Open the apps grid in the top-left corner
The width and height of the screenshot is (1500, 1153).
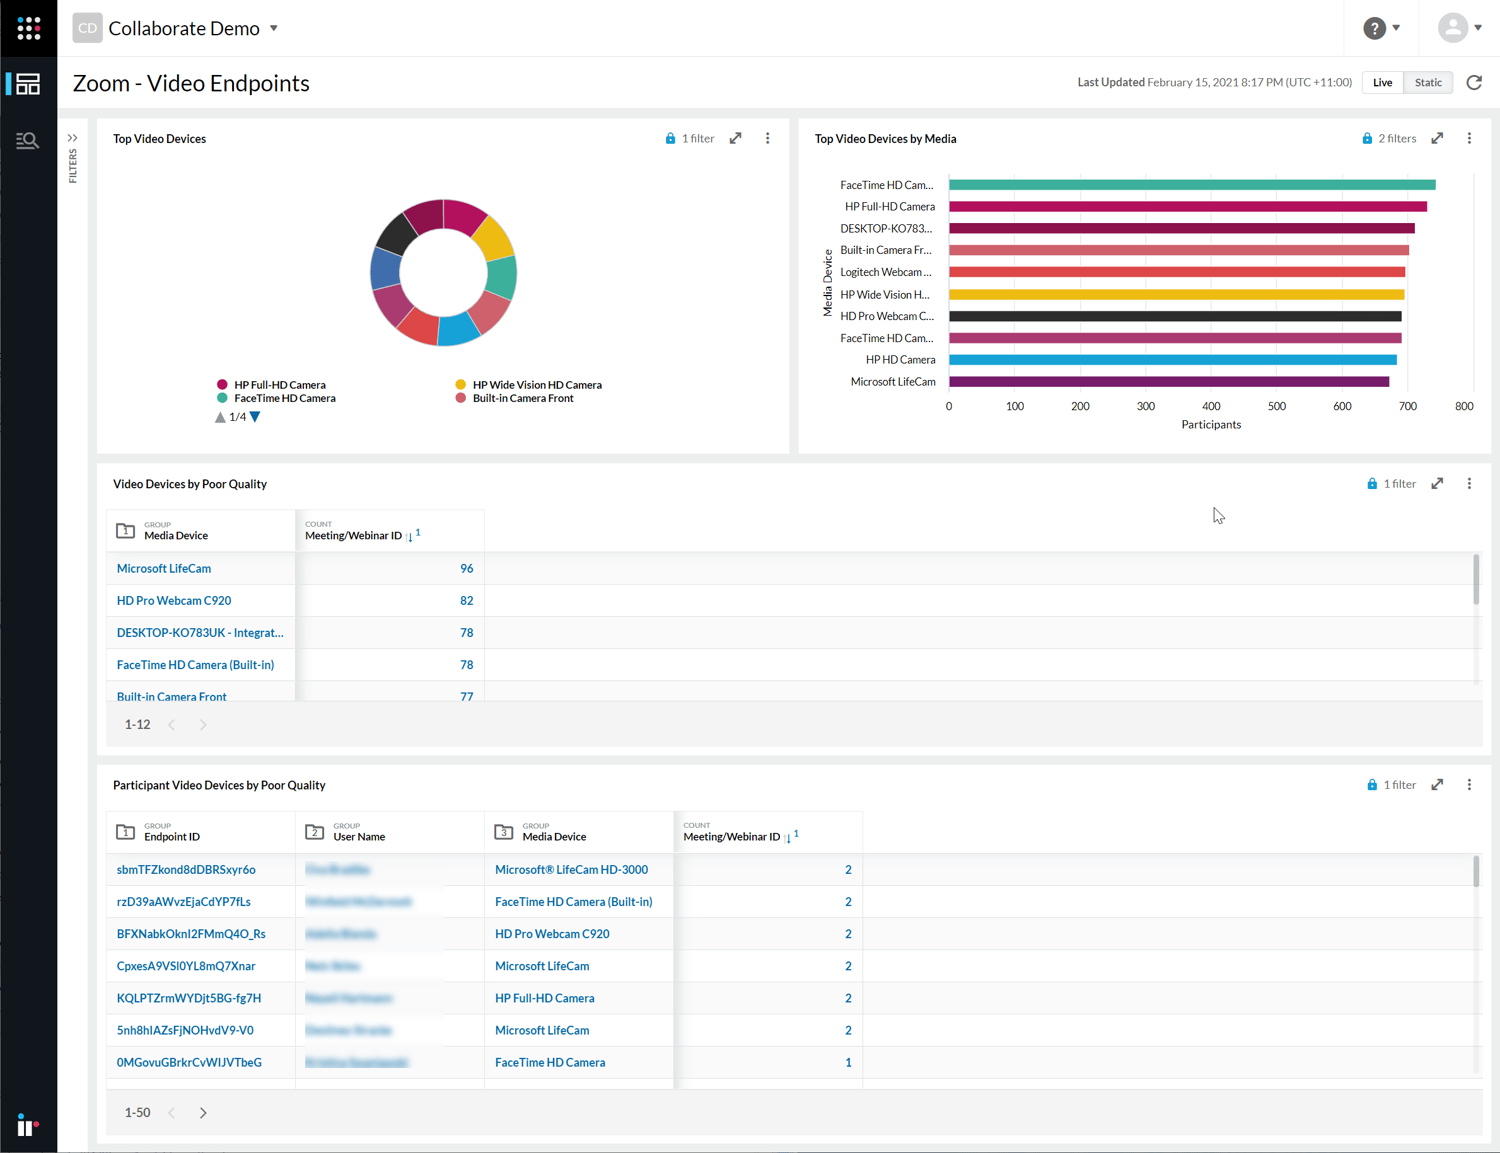(x=28, y=28)
